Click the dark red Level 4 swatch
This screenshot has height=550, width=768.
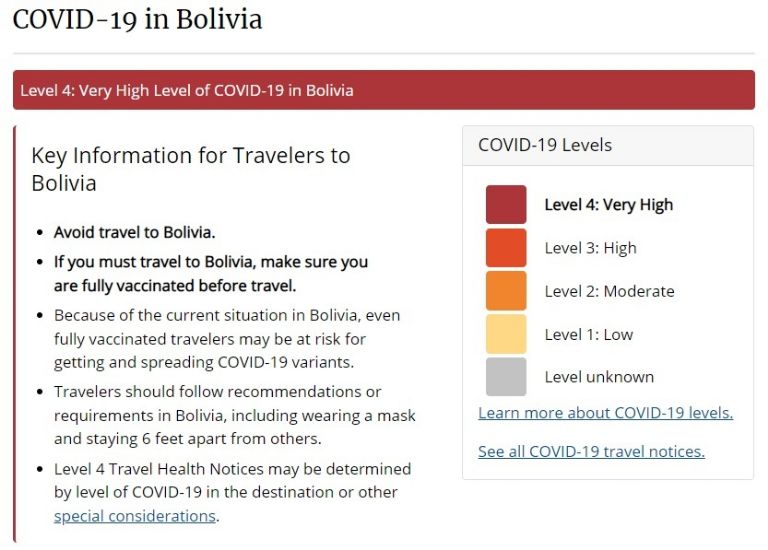coord(506,204)
